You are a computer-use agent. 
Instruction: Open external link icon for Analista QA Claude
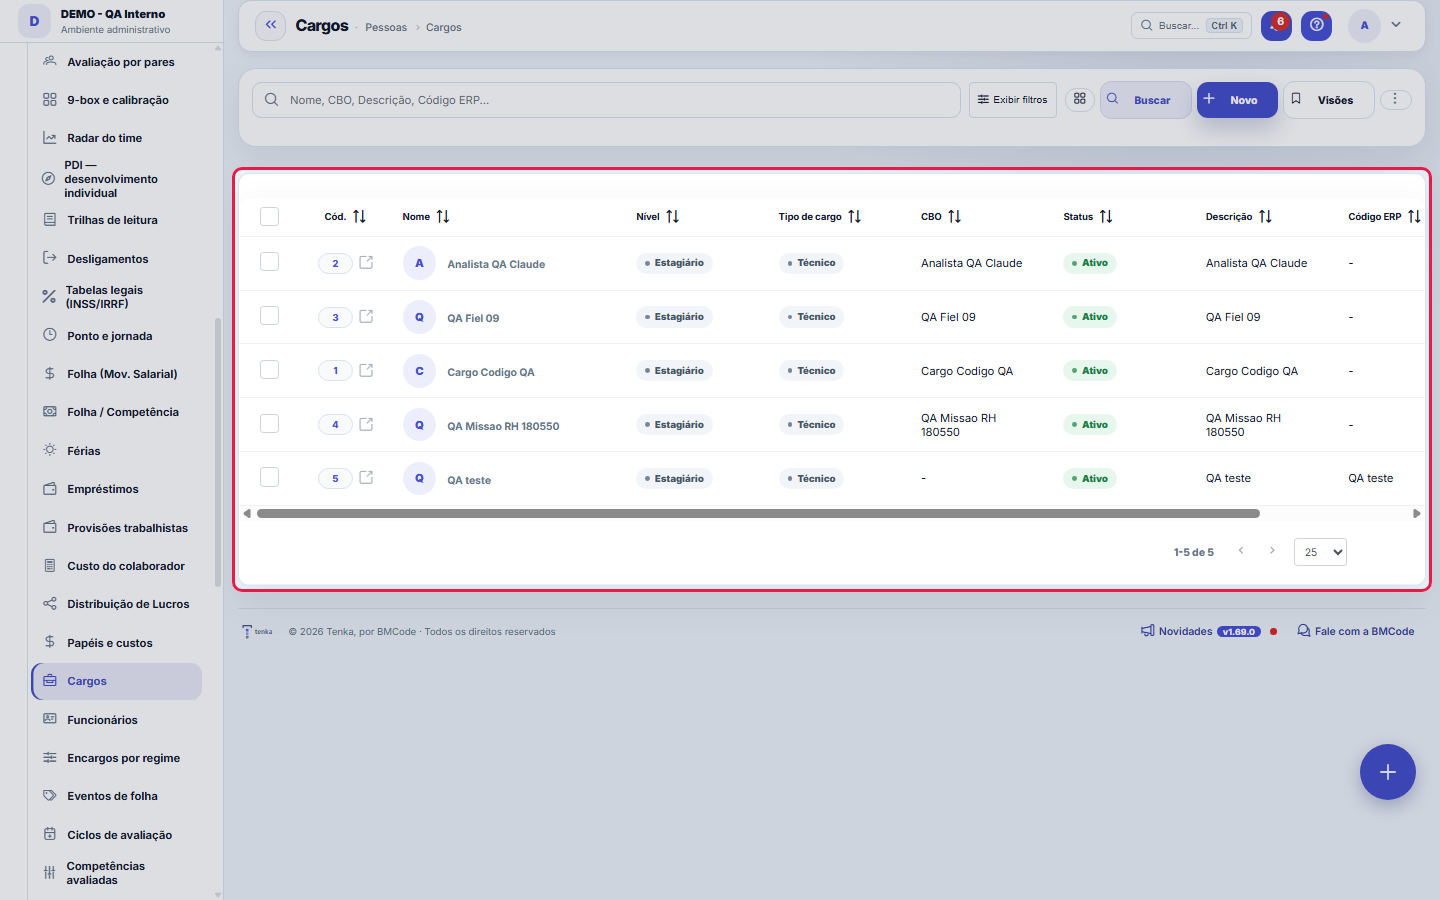coord(366,263)
